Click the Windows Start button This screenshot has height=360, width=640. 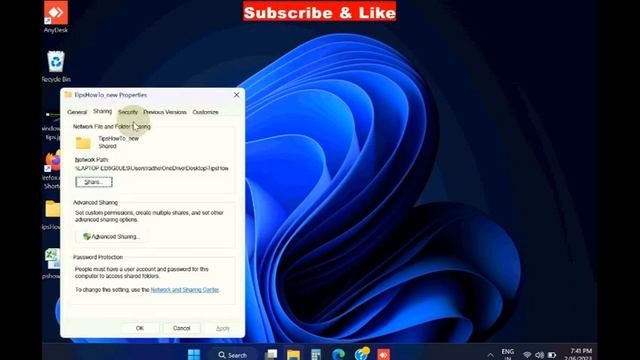194,354
